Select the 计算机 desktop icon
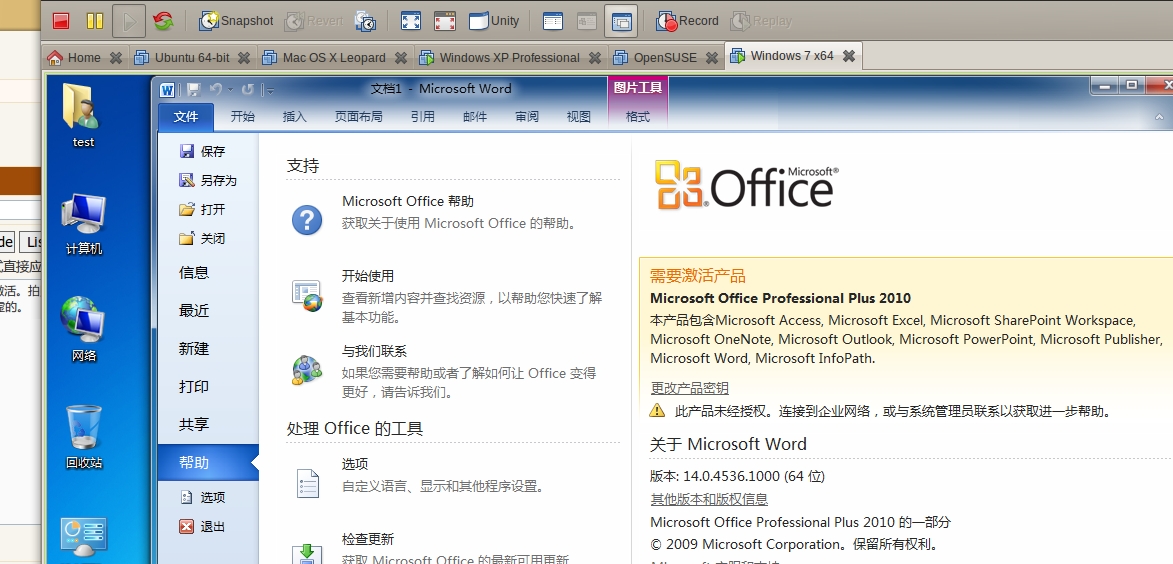 pos(83,224)
